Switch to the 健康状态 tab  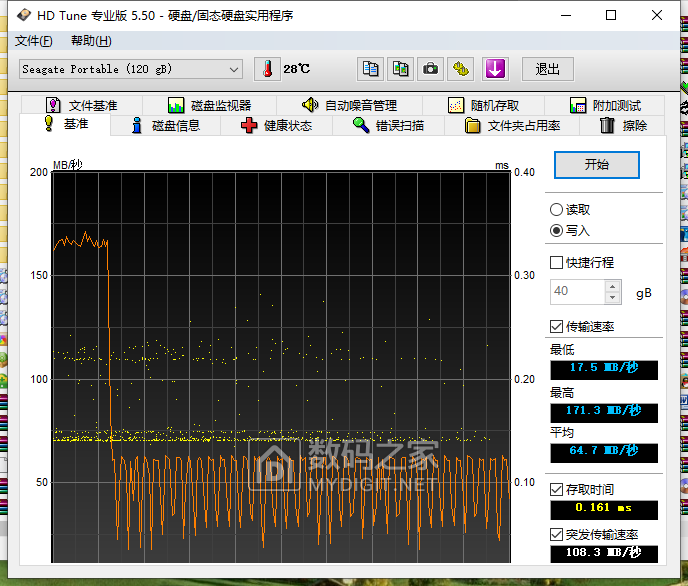point(276,125)
